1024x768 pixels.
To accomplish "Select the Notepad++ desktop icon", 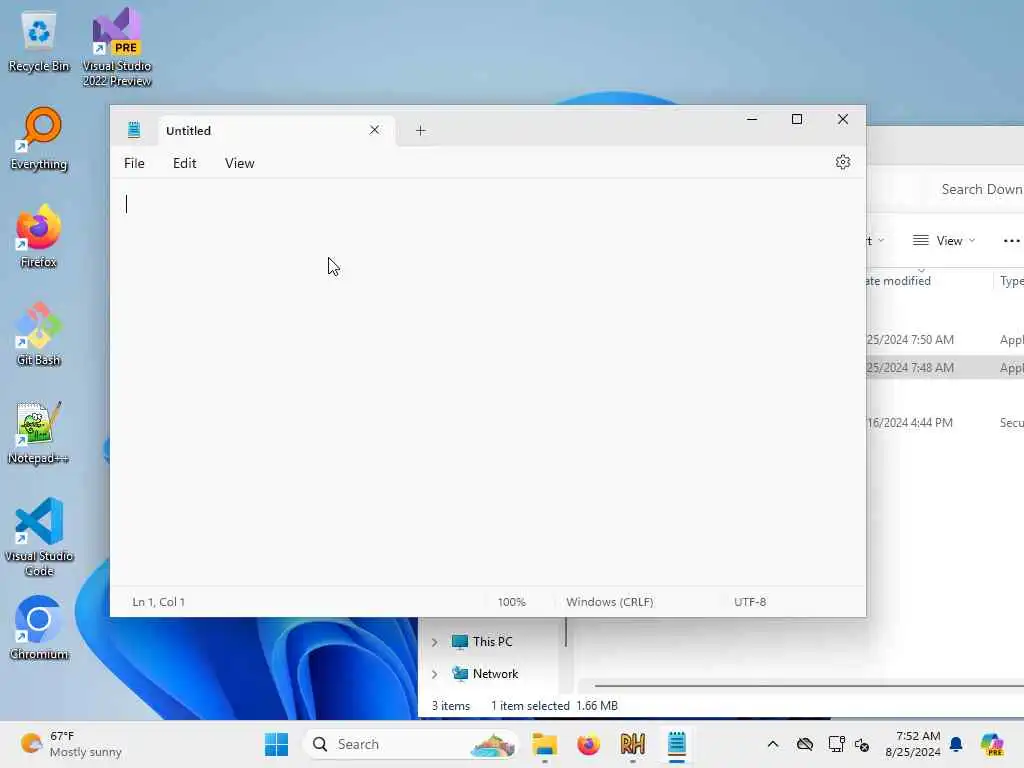I will [38, 432].
